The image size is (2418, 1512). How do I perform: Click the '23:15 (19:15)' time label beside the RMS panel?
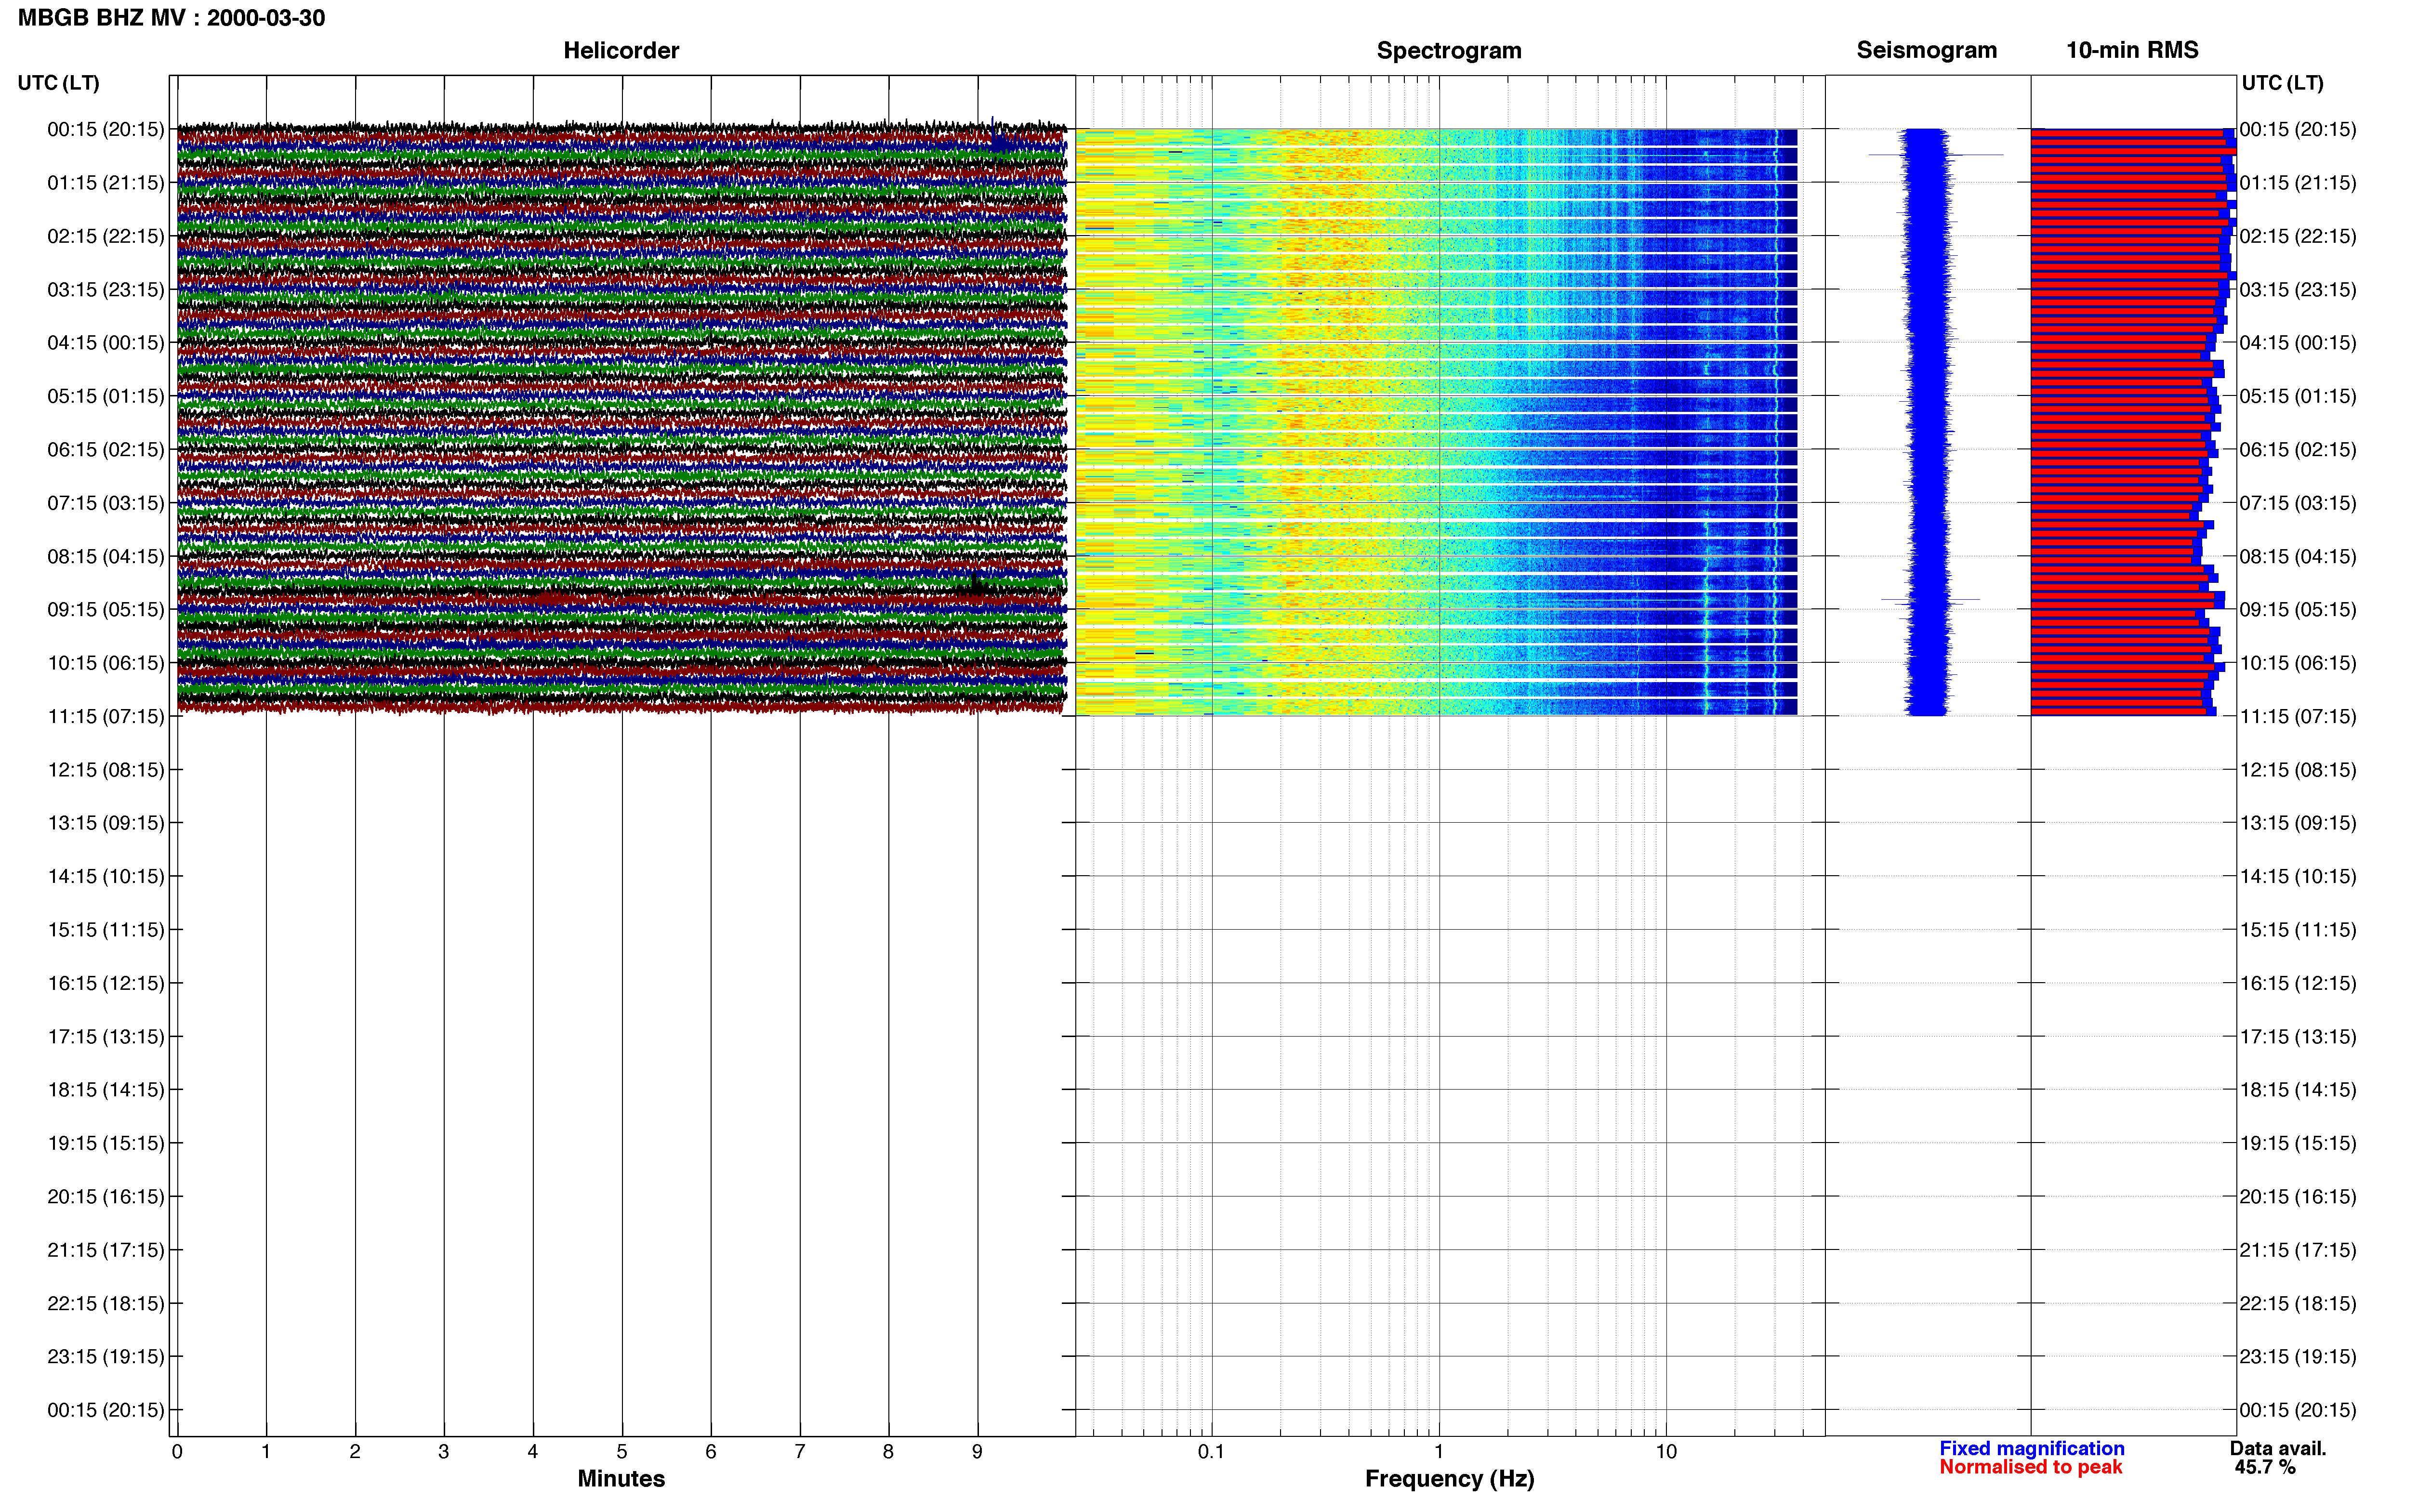[2297, 1356]
